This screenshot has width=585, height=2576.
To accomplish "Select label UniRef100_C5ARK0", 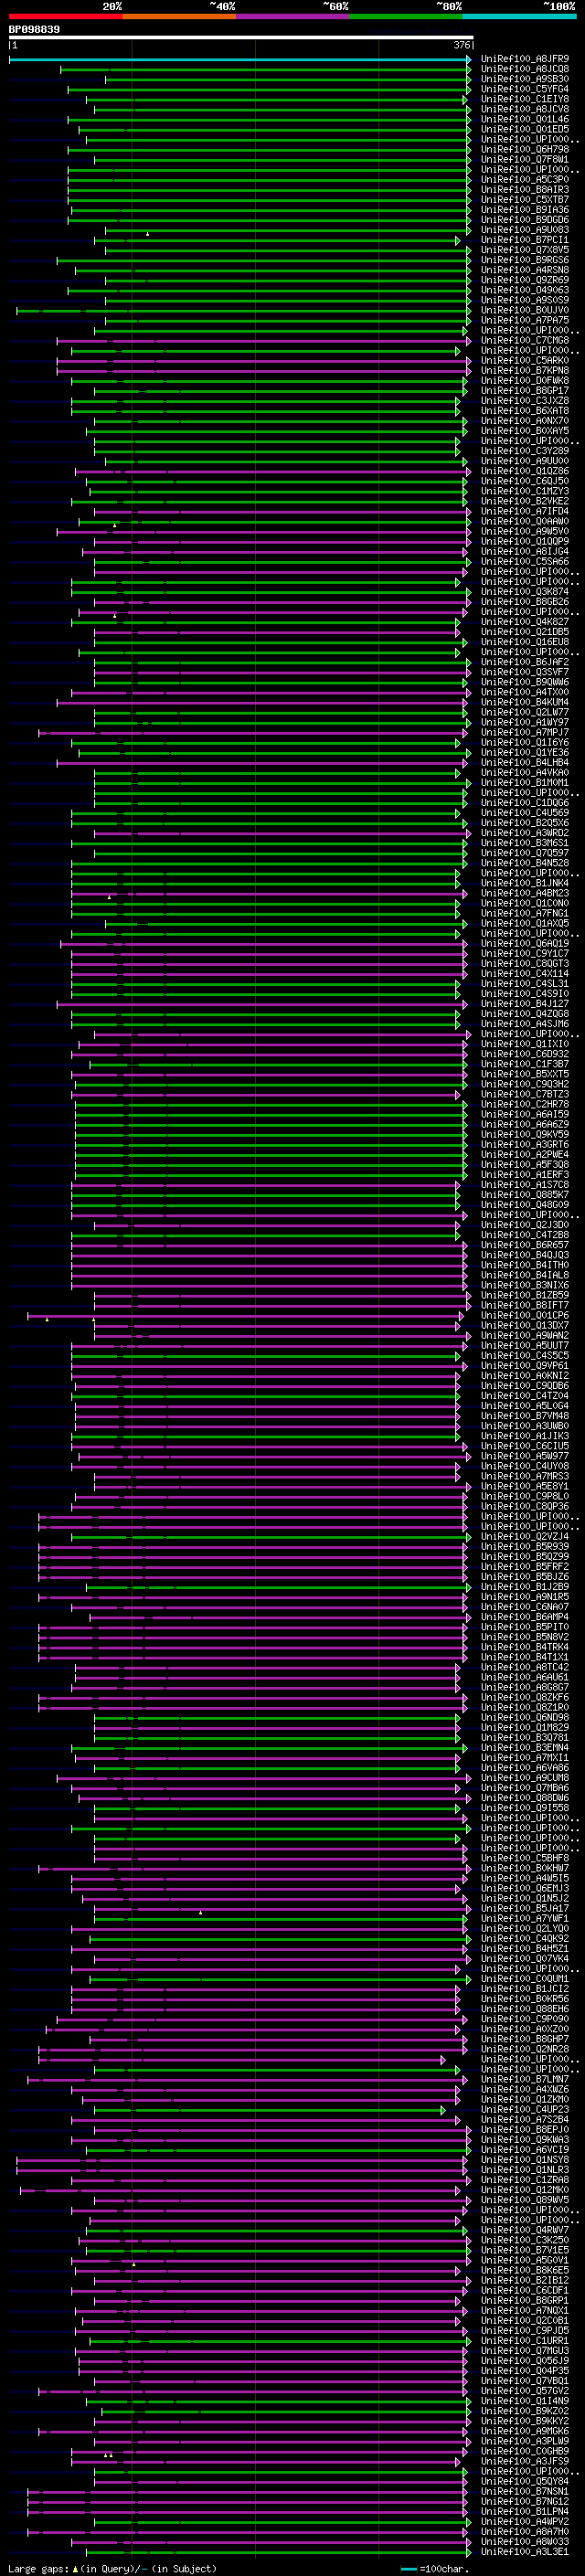I will tap(525, 360).
